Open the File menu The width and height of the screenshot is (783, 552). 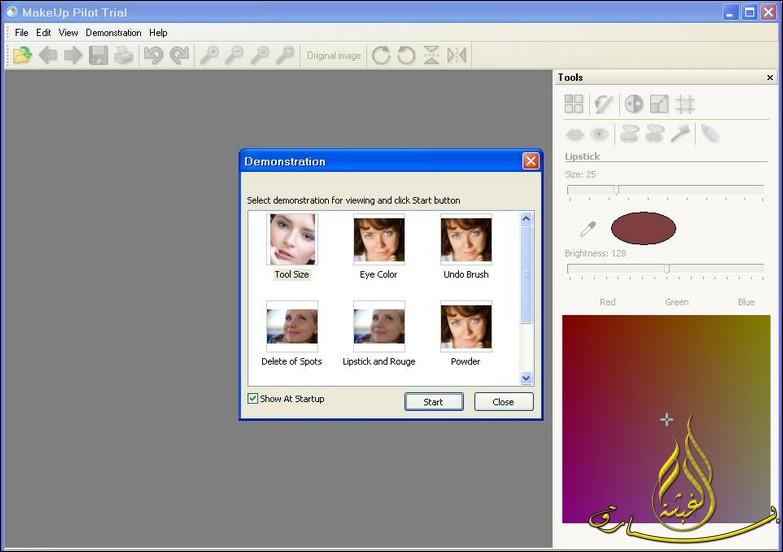tap(21, 32)
